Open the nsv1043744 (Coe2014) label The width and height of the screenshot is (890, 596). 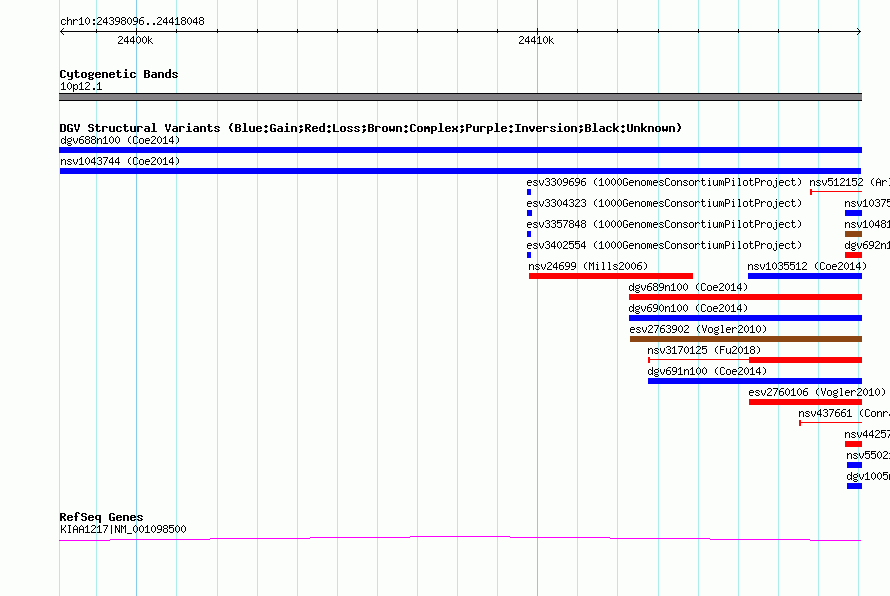[x=120, y=161]
